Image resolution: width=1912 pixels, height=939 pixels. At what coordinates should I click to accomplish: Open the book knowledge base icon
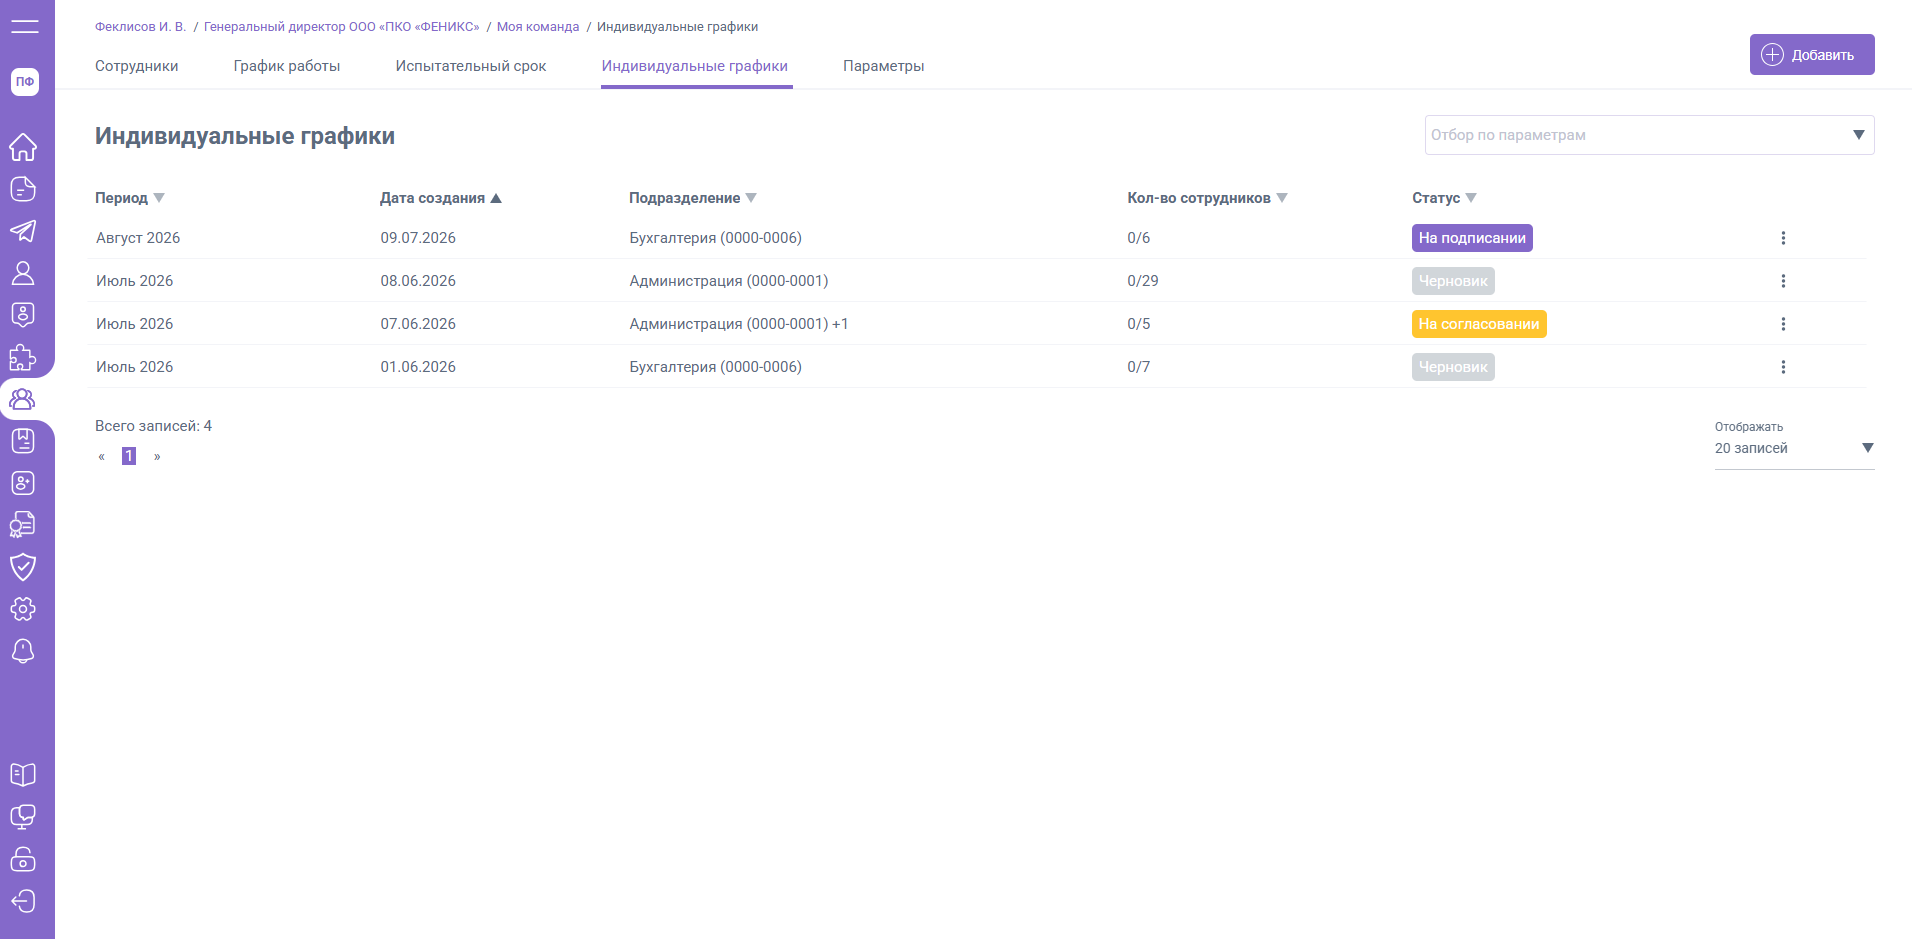(x=23, y=775)
